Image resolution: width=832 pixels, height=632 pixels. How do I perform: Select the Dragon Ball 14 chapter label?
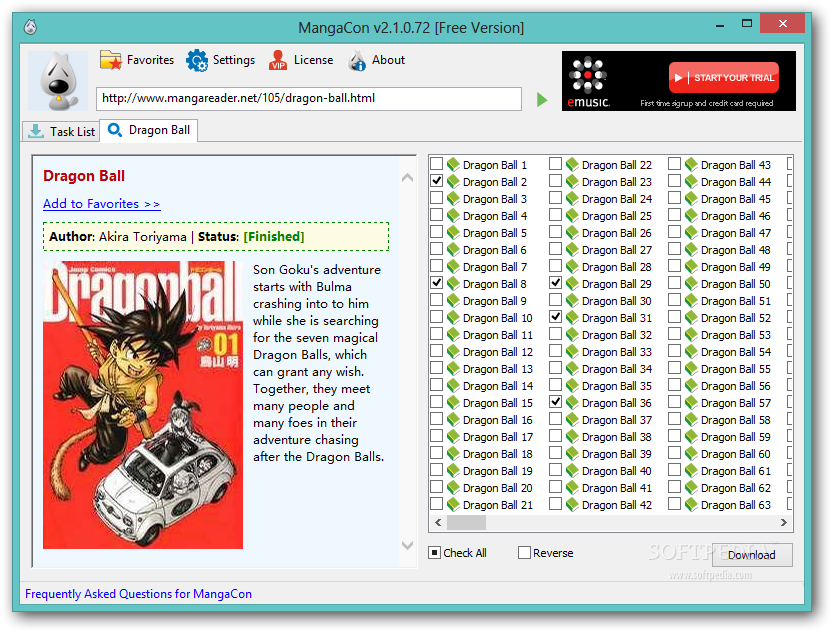(498, 386)
